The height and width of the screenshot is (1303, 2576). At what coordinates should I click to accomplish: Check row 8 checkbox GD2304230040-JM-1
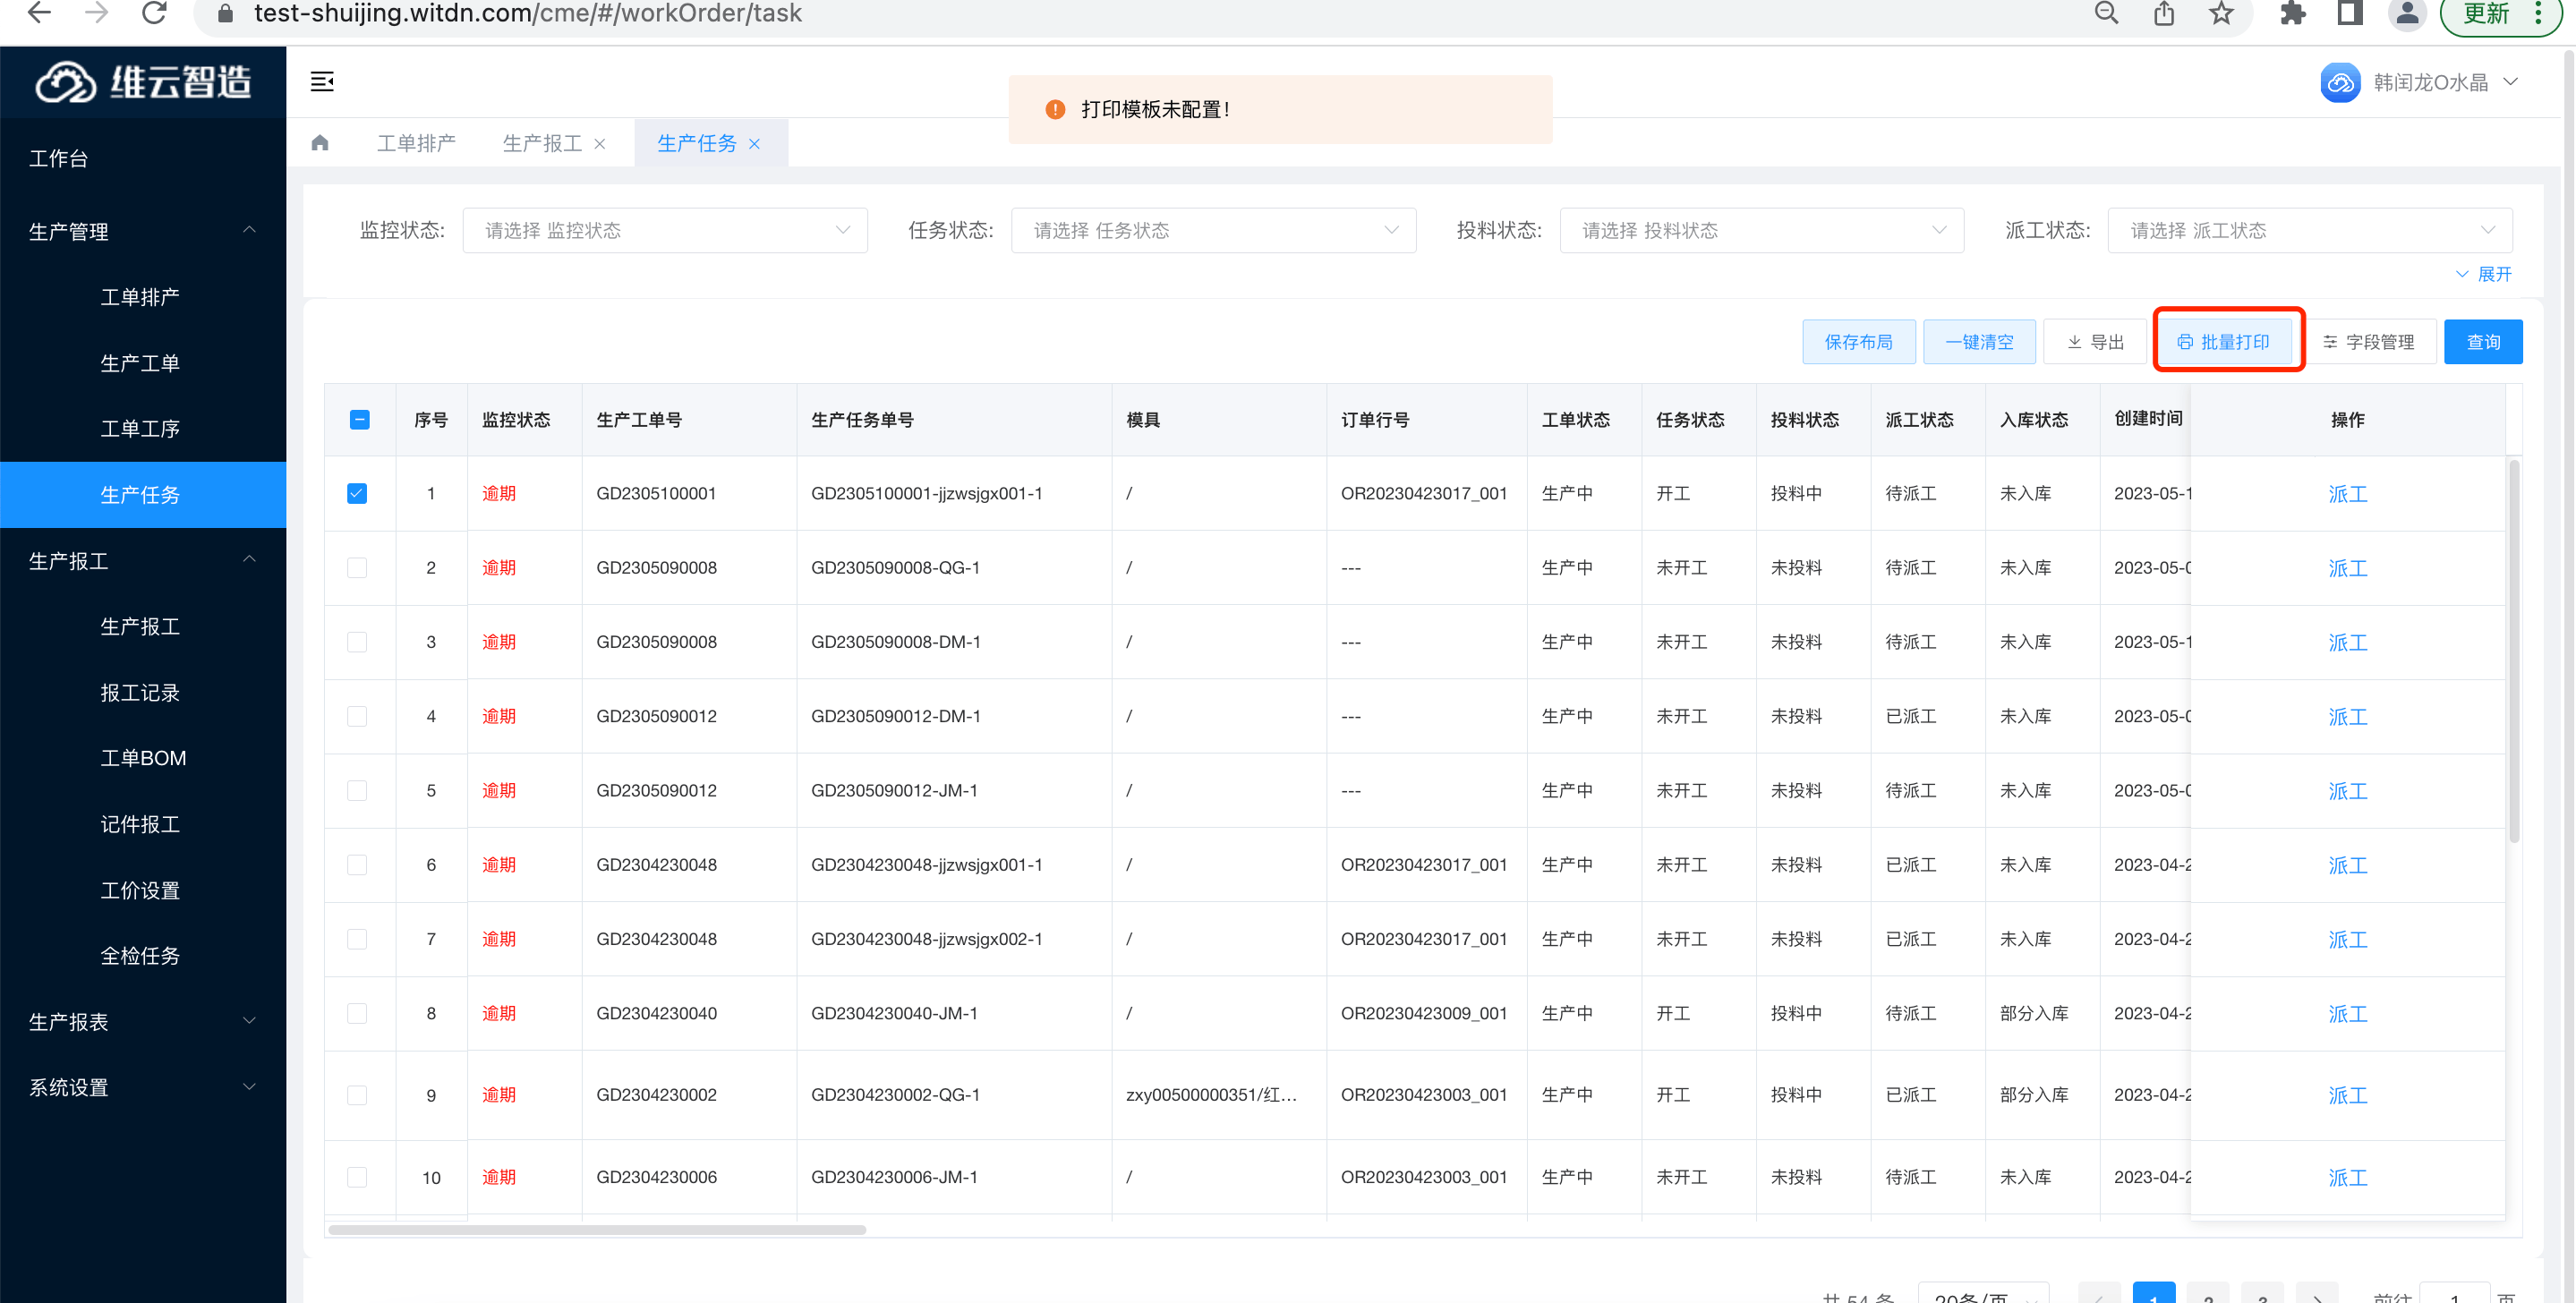click(357, 1013)
